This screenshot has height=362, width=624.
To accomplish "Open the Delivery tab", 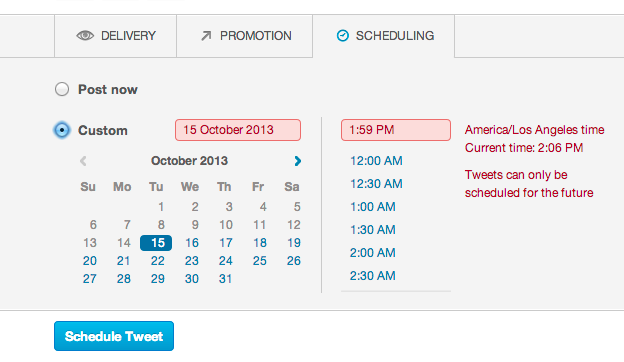I will point(115,36).
